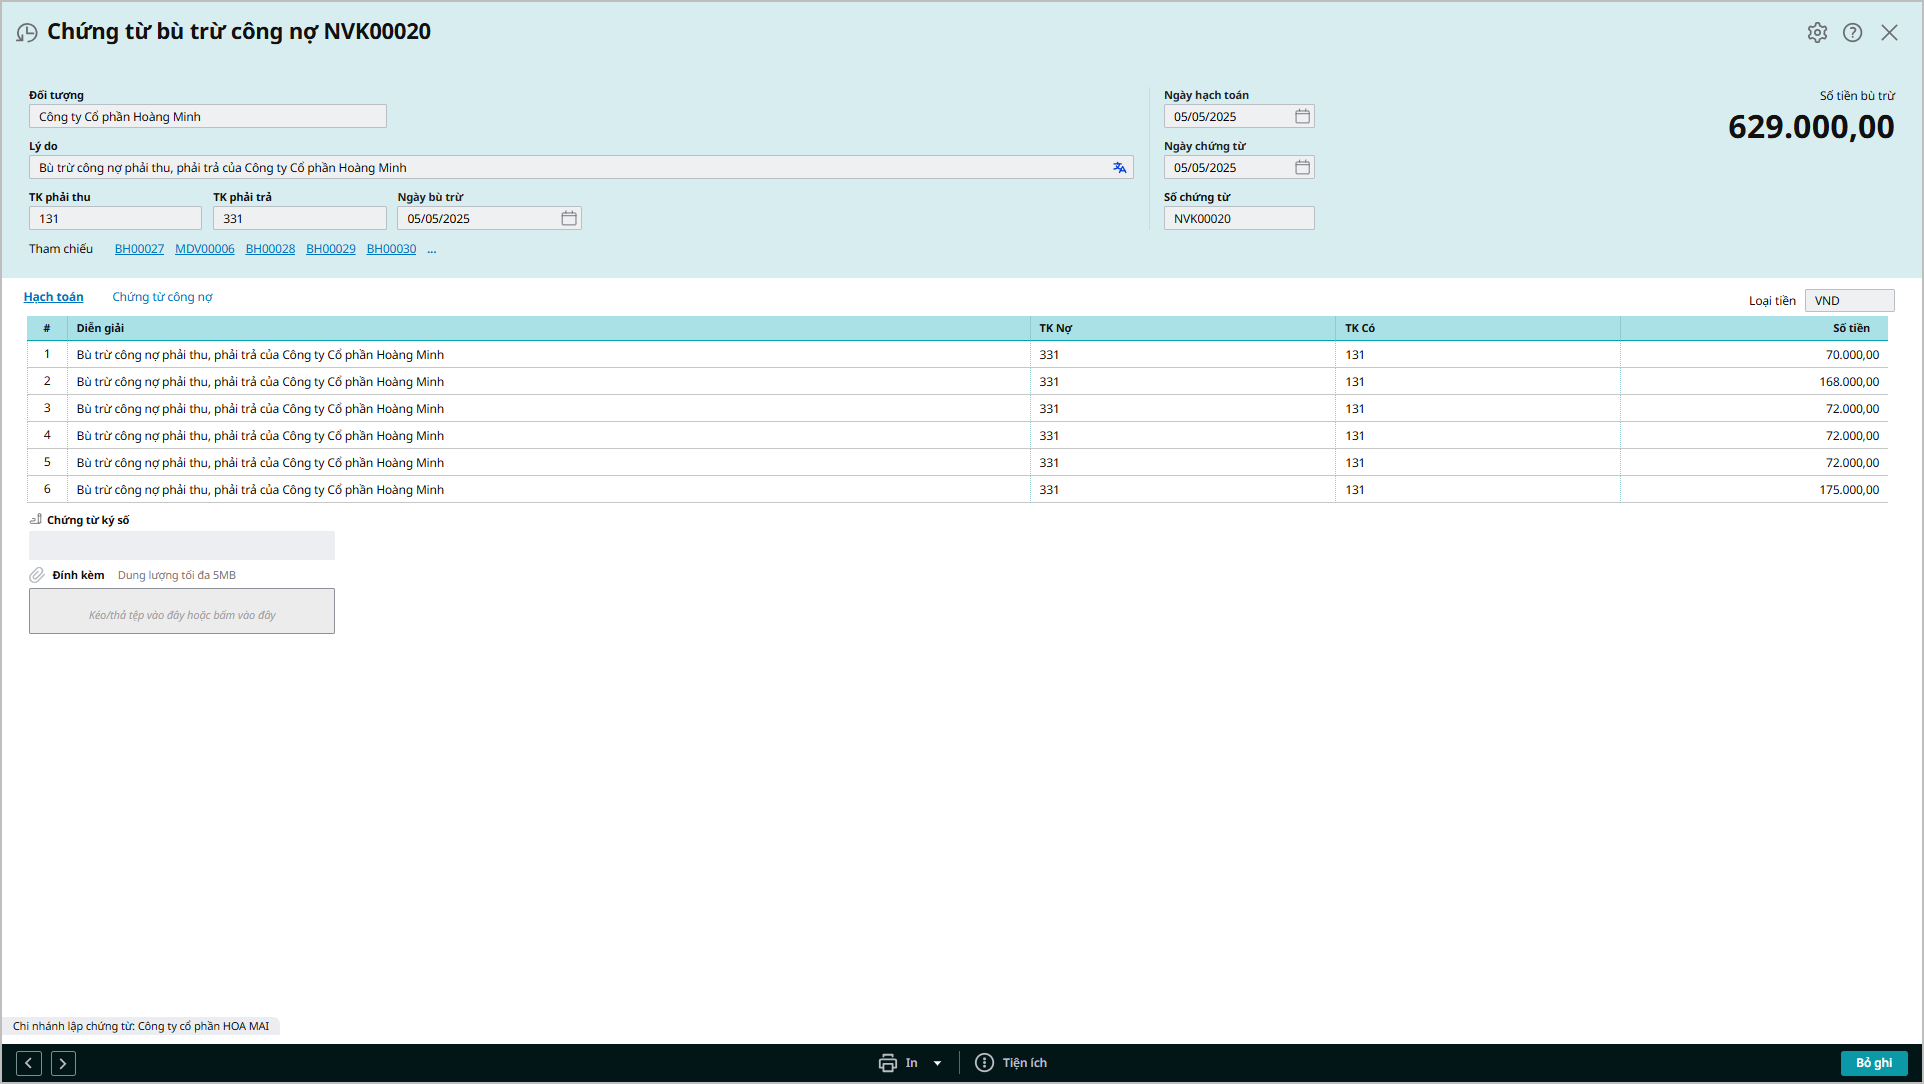Open reference link BH00027
Image resolution: width=1924 pixels, height=1084 pixels.
click(x=139, y=249)
